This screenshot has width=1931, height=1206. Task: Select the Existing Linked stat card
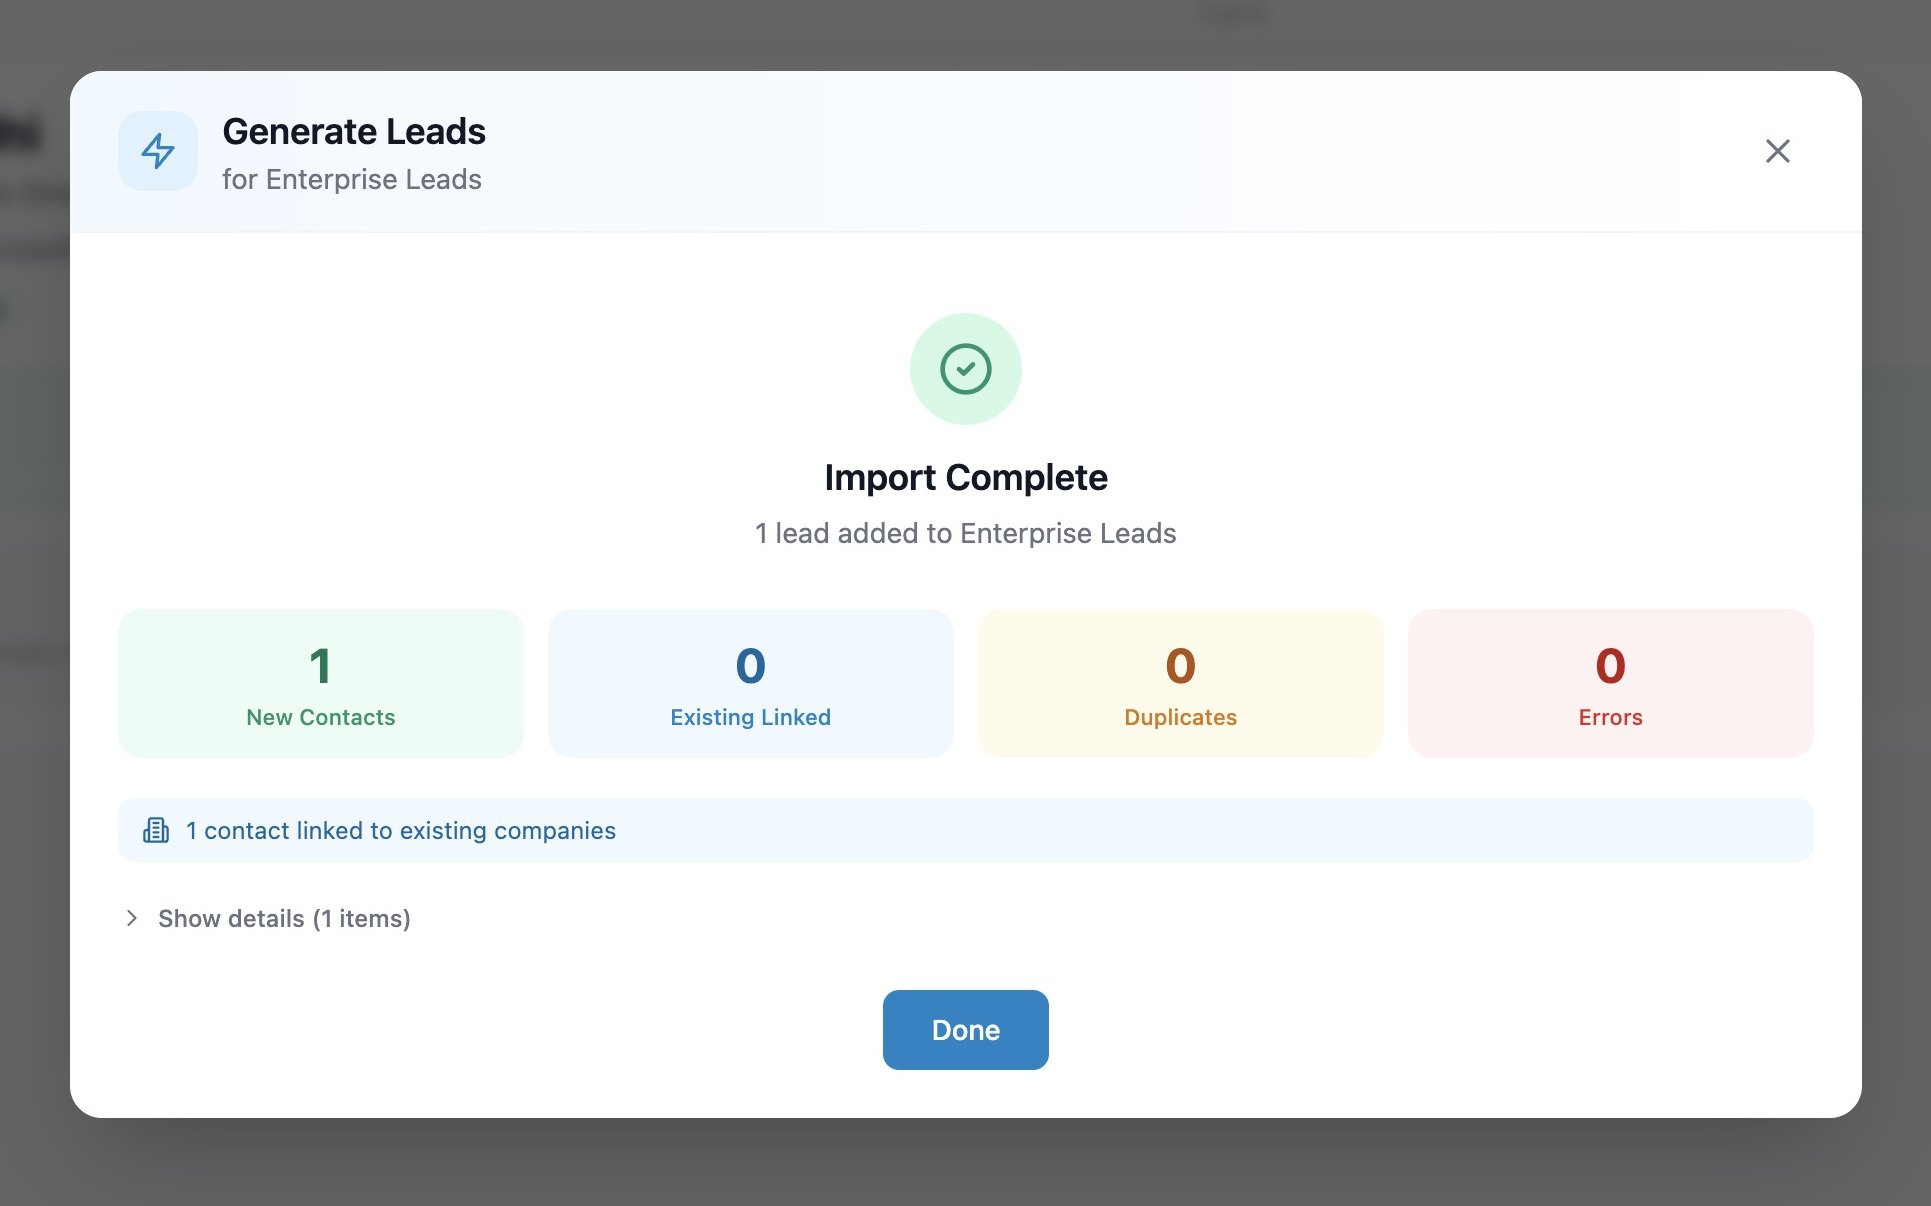pyautogui.click(x=751, y=683)
